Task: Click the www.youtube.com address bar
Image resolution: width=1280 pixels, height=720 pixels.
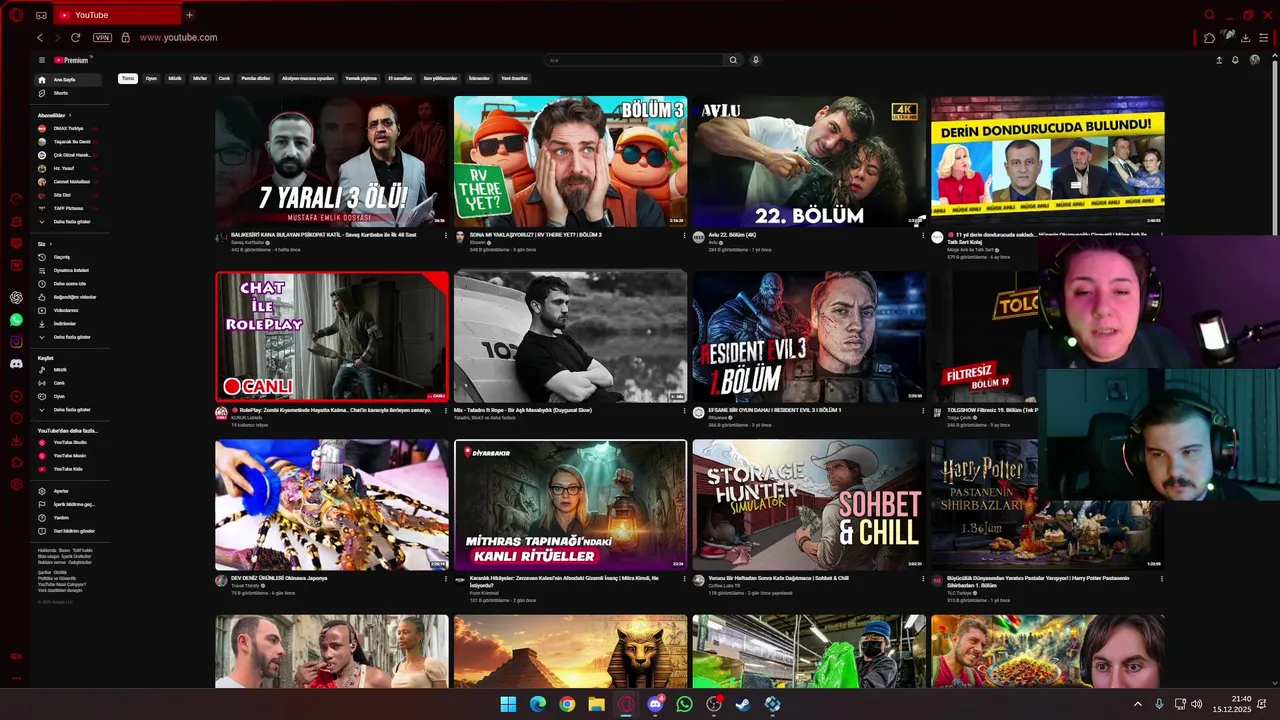Action: (178, 37)
